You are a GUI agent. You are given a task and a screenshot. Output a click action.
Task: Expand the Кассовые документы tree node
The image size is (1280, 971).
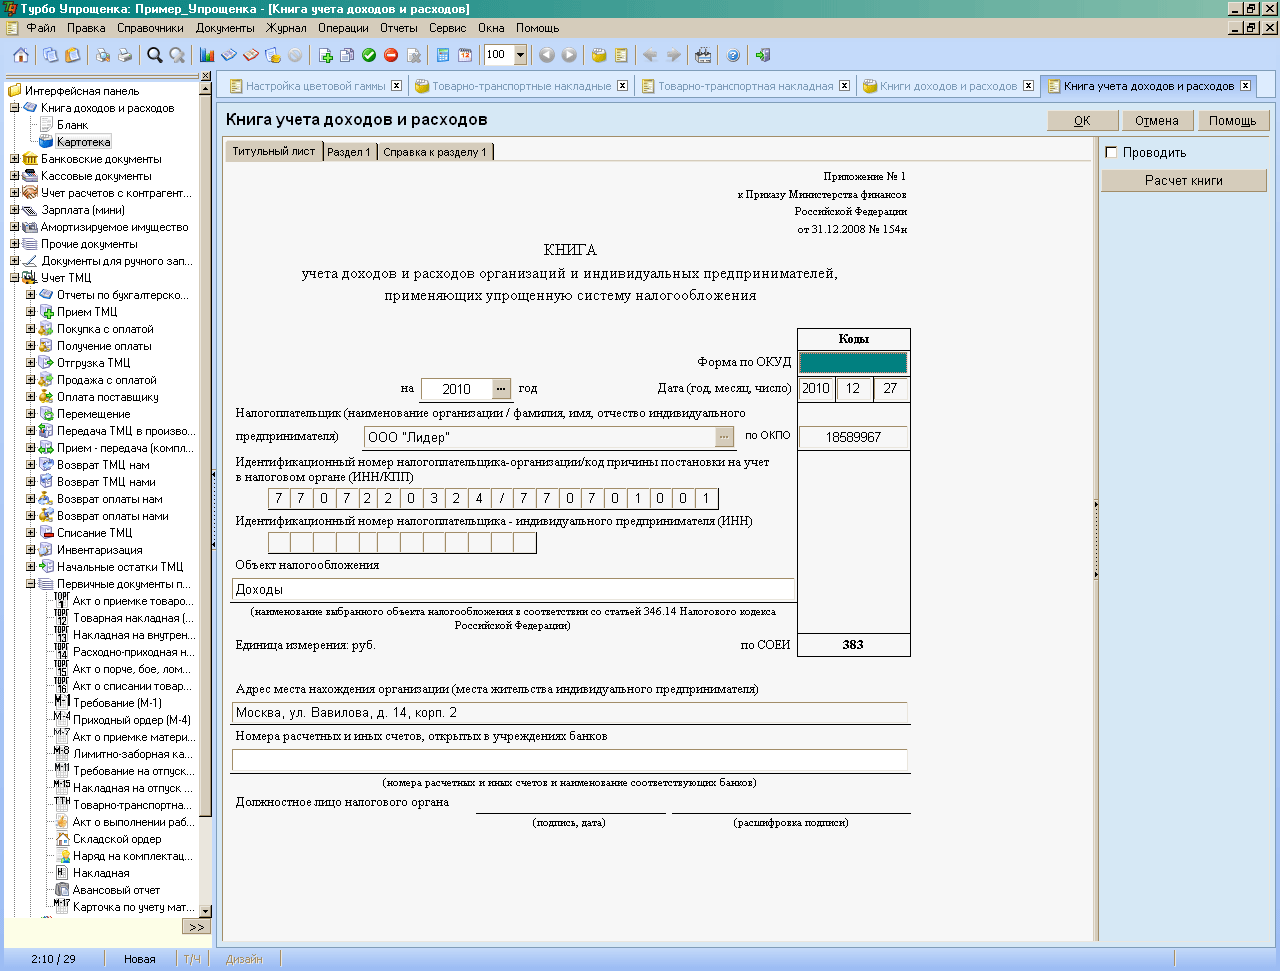click(14, 176)
